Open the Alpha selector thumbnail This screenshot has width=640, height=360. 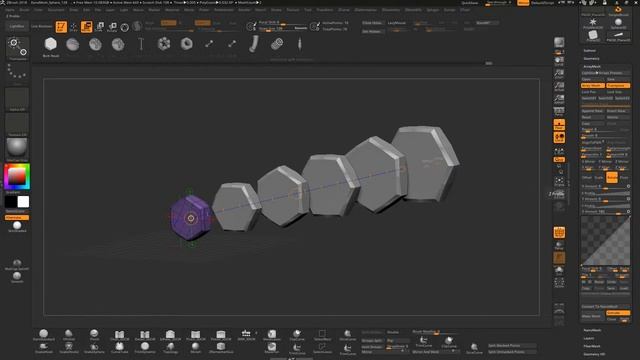coord(17,98)
